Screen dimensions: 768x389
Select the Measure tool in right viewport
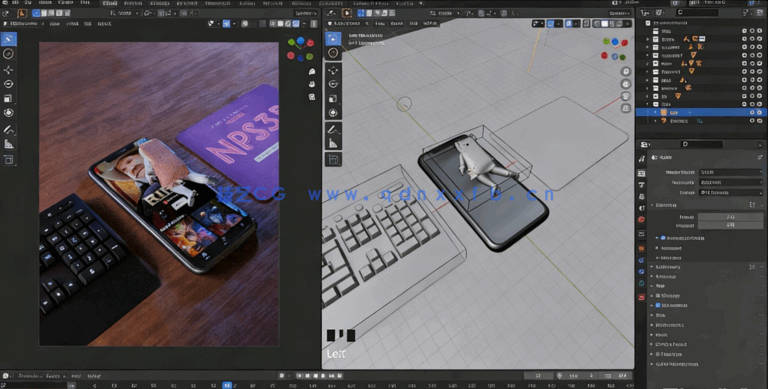click(x=334, y=144)
